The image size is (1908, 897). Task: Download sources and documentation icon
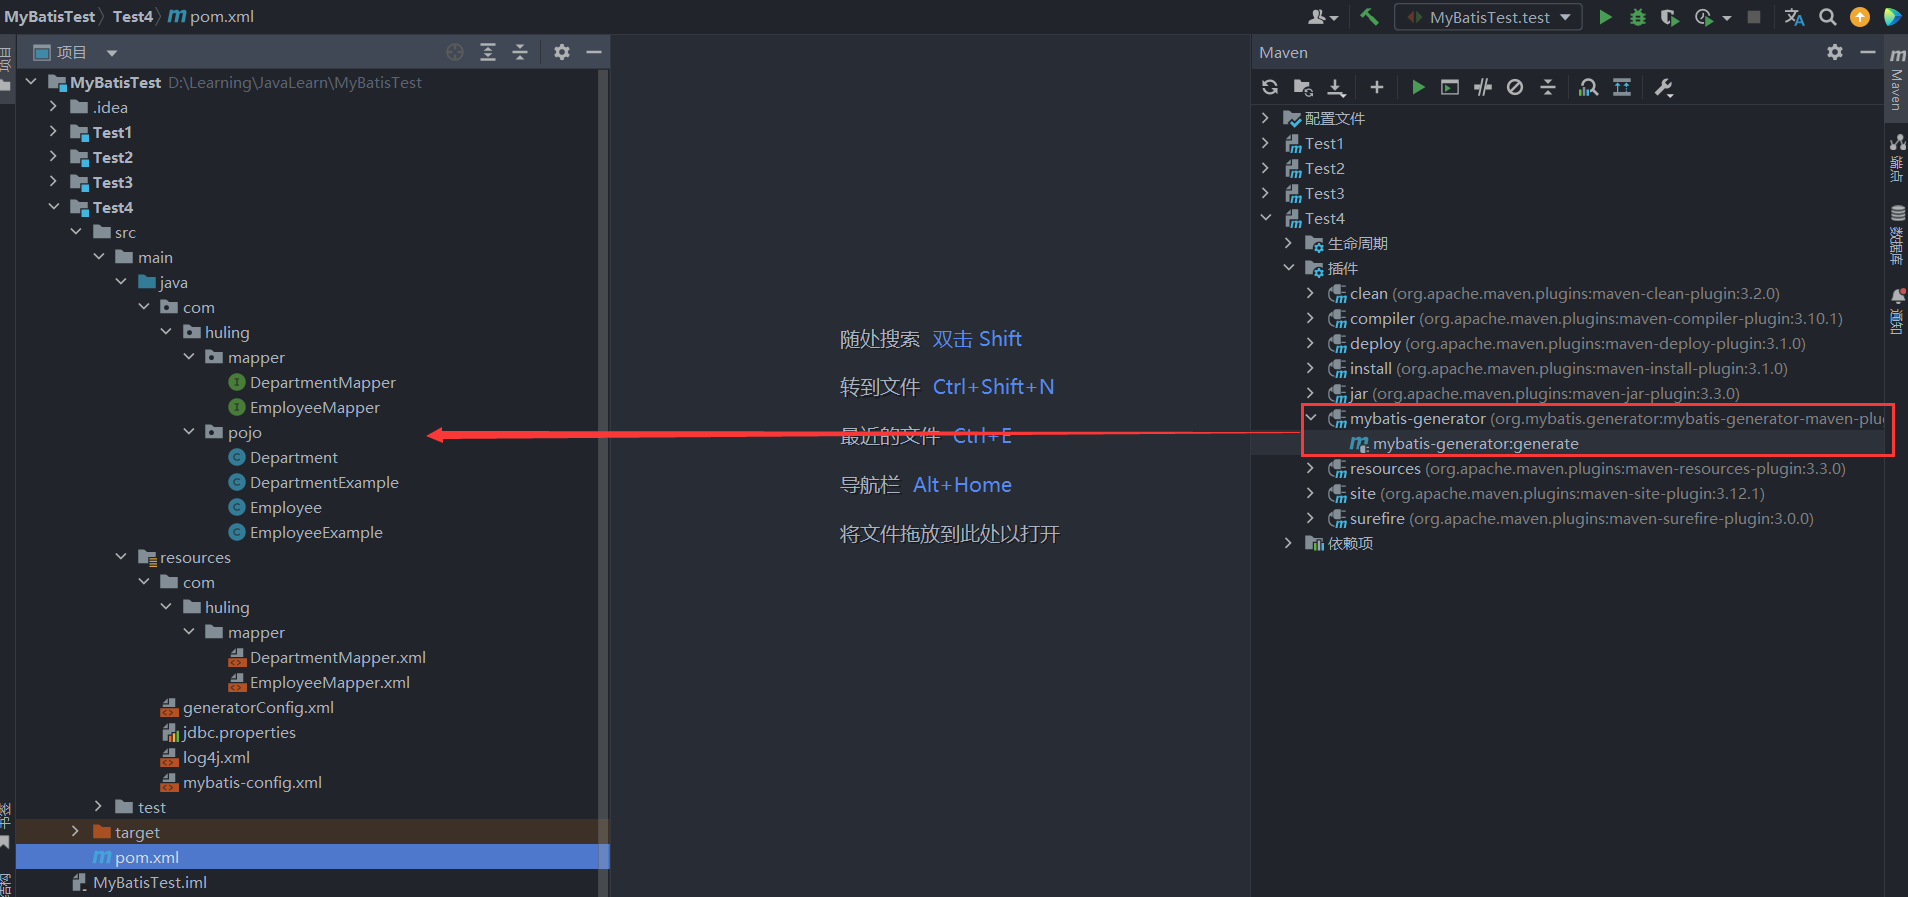tap(1336, 87)
